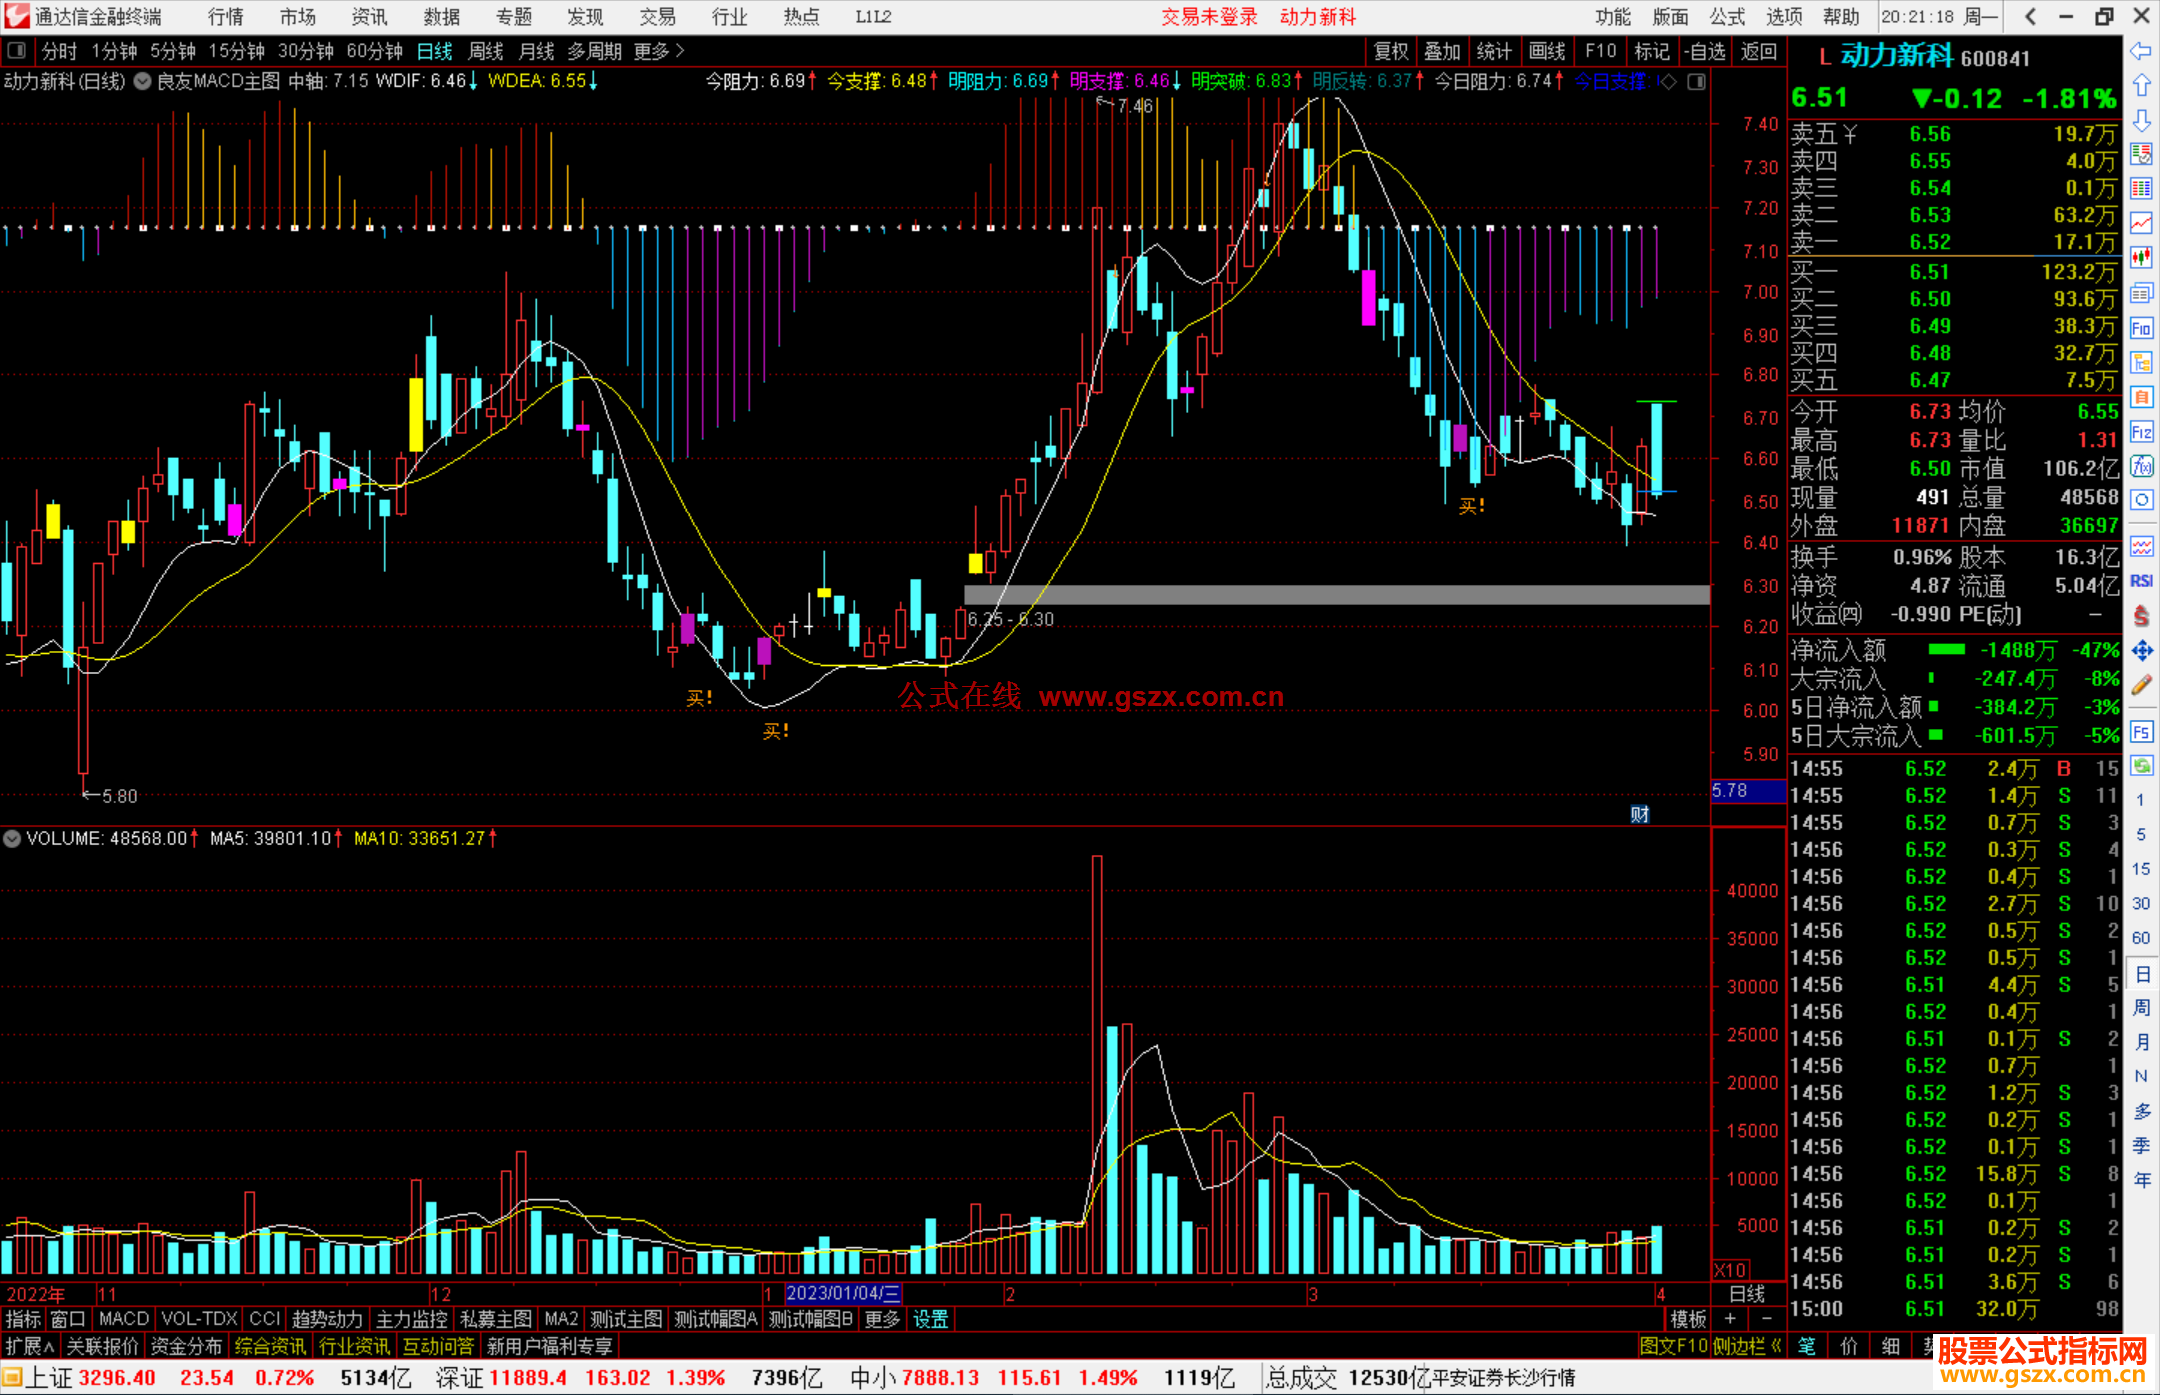Click the 画线 button
This screenshot has height=1395, width=2160.
pos(1547,51)
